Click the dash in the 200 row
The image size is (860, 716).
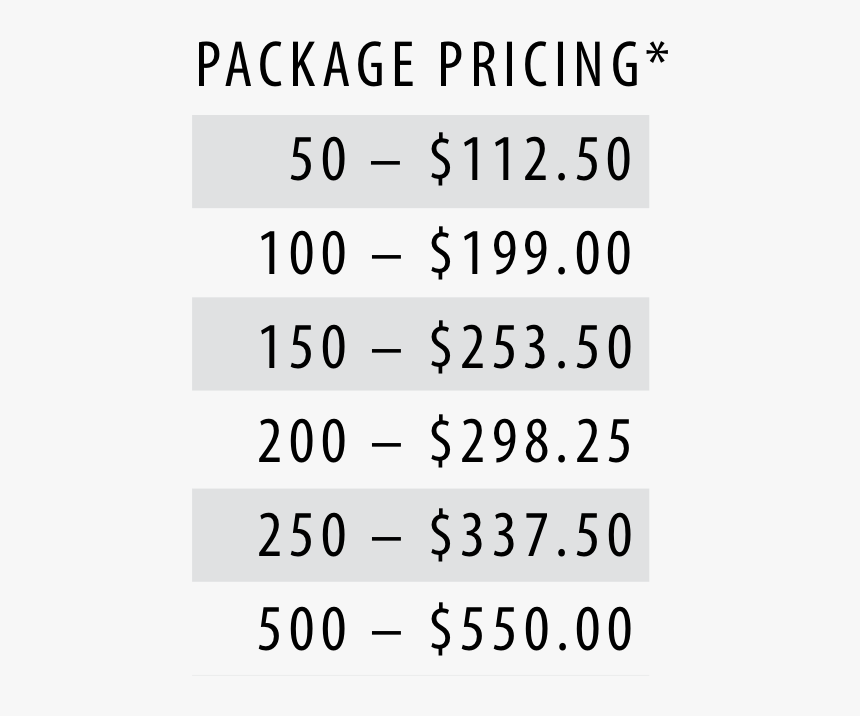388,445
